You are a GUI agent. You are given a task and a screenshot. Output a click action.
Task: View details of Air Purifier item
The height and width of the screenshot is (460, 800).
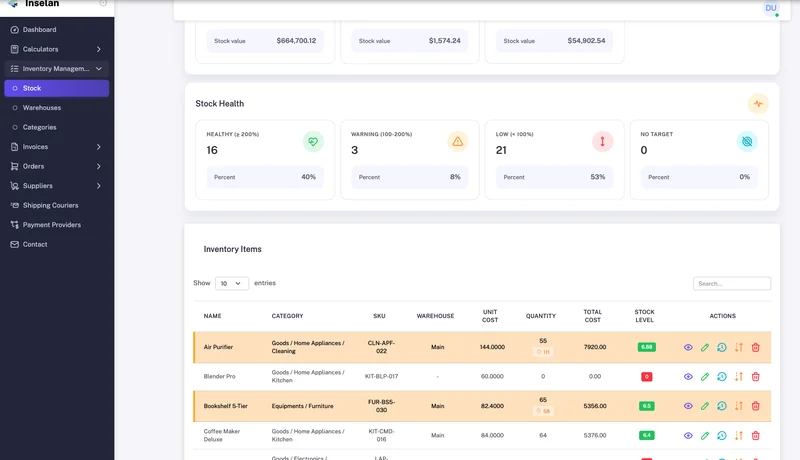(x=688, y=347)
